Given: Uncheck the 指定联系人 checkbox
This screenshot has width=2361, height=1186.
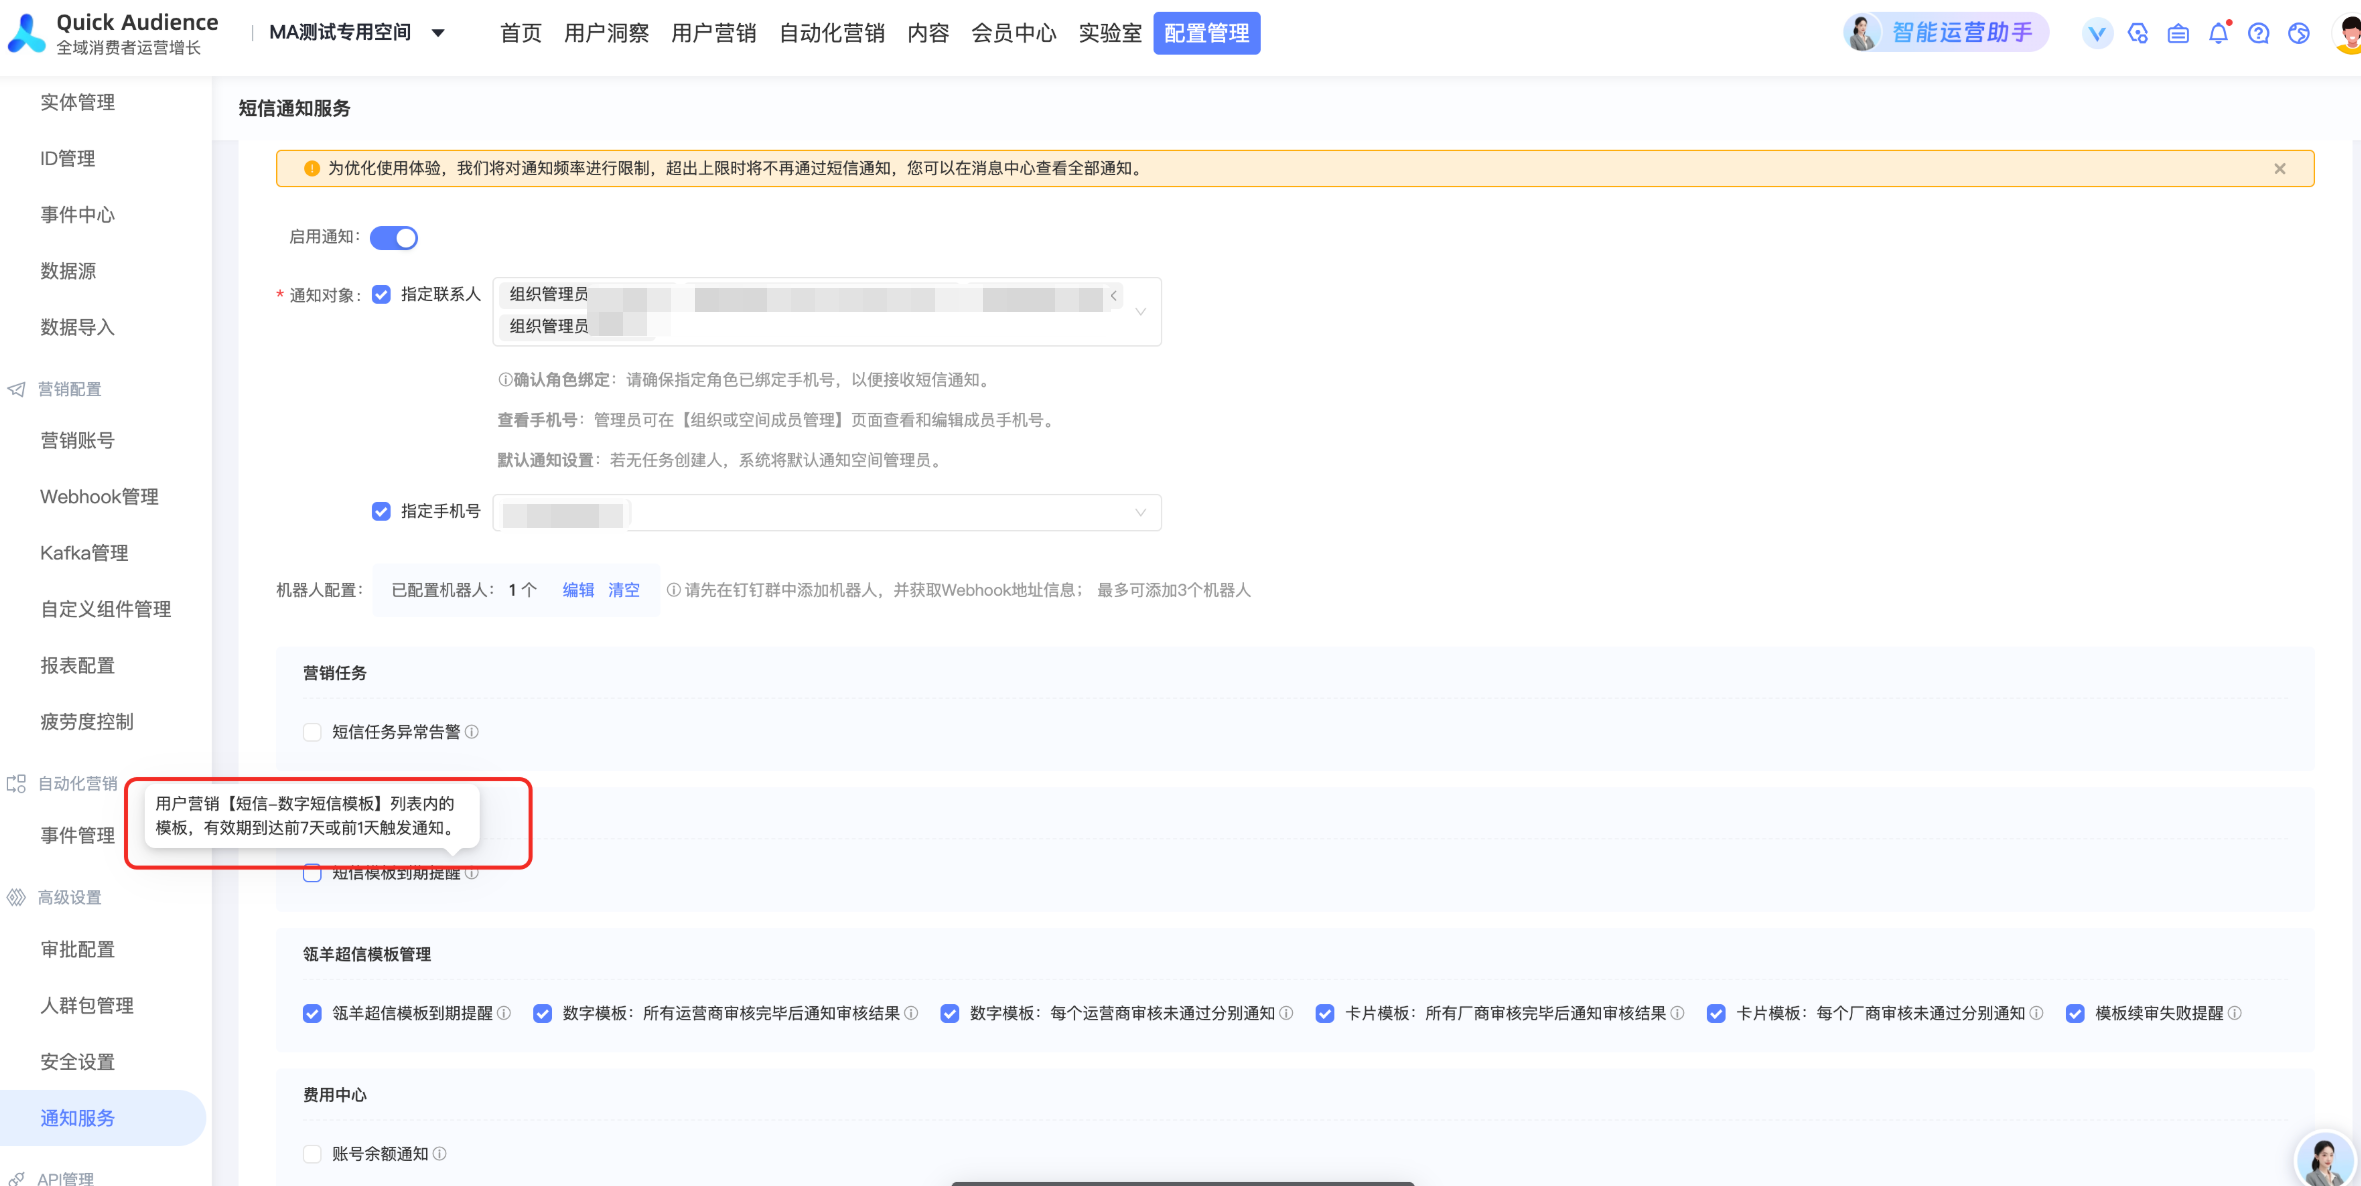Looking at the screenshot, I should [381, 294].
